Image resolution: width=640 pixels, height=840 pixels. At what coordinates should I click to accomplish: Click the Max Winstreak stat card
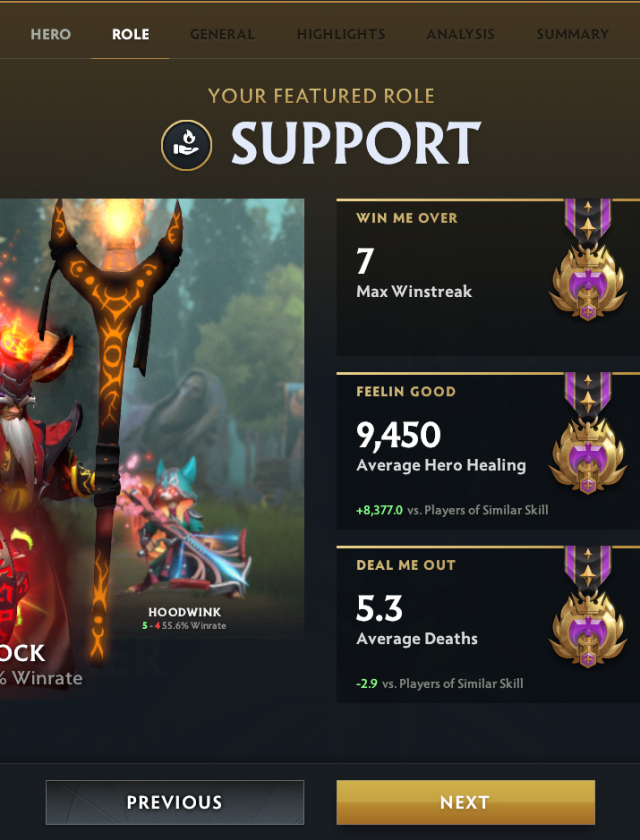[488, 277]
